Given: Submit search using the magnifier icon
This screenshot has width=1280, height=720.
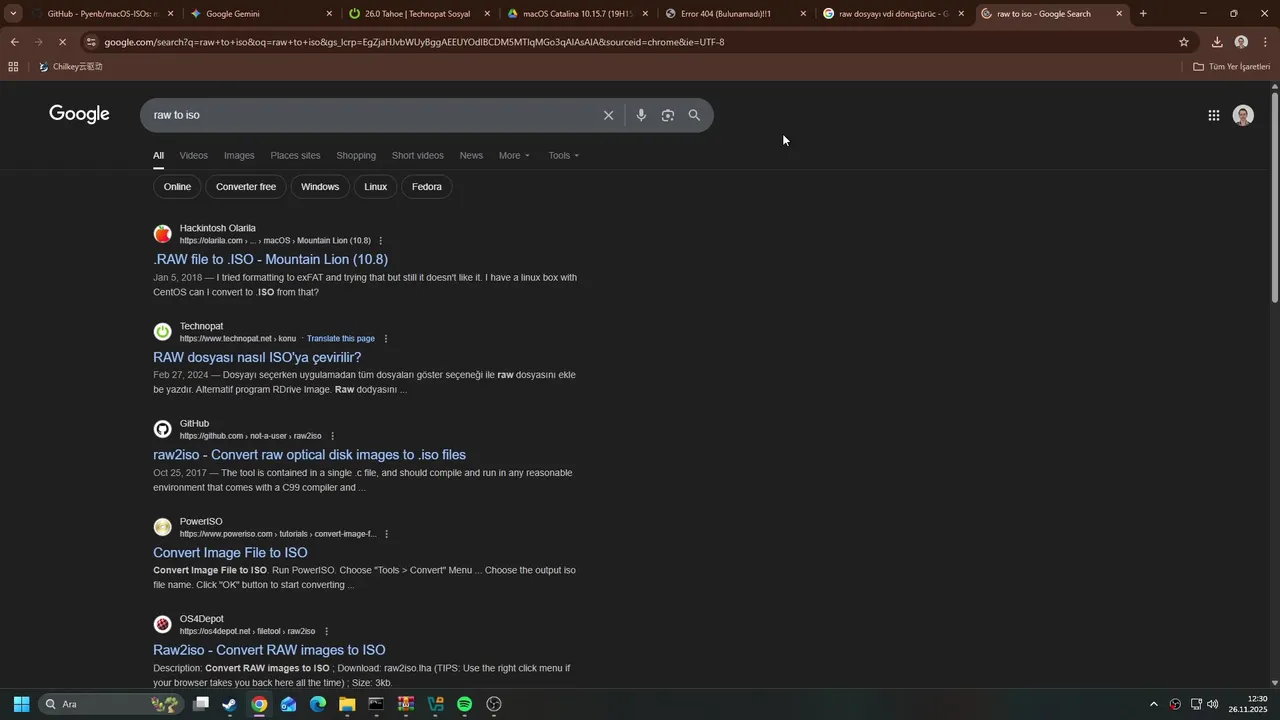Looking at the screenshot, I should coord(694,115).
